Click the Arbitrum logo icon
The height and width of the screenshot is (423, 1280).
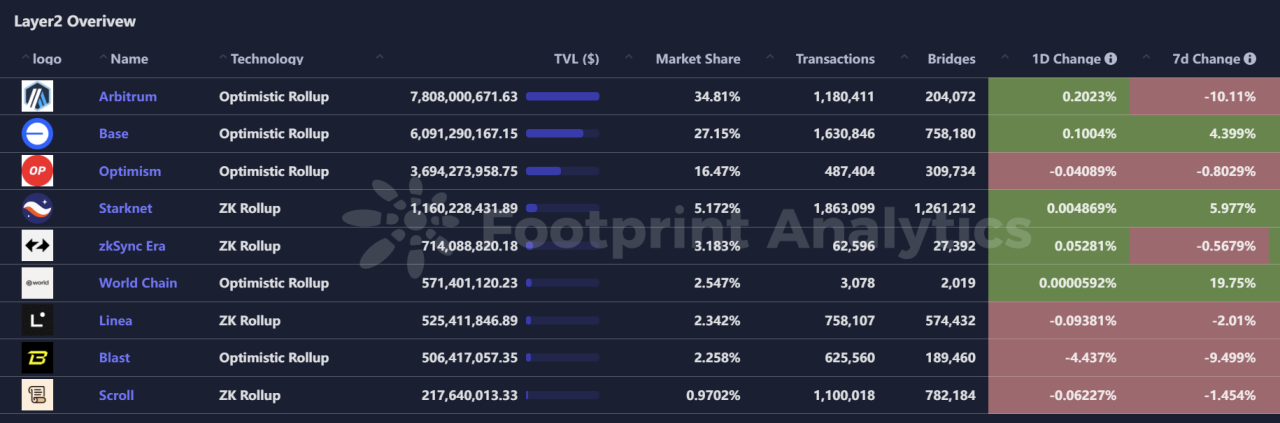(37, 96)
